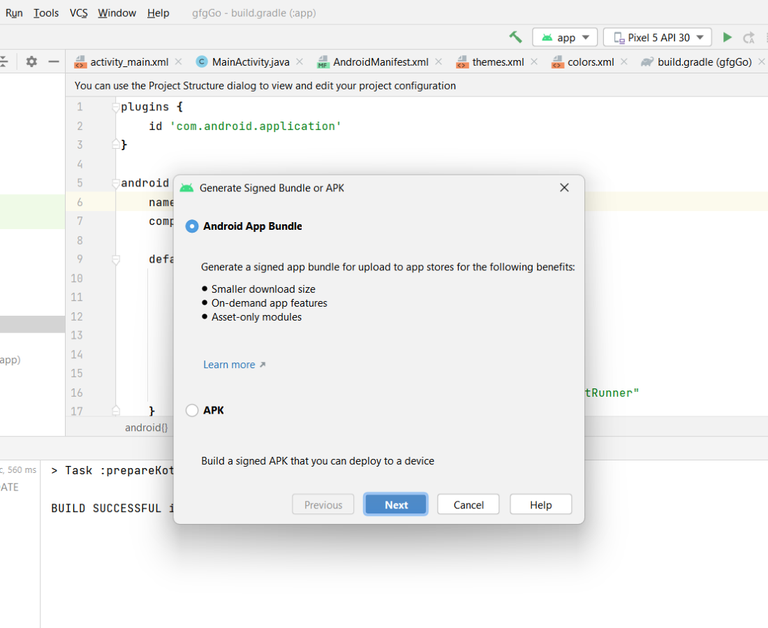768x628 pixels.
Task: Collapse the android block fold marker
Action: click(116, 183)
